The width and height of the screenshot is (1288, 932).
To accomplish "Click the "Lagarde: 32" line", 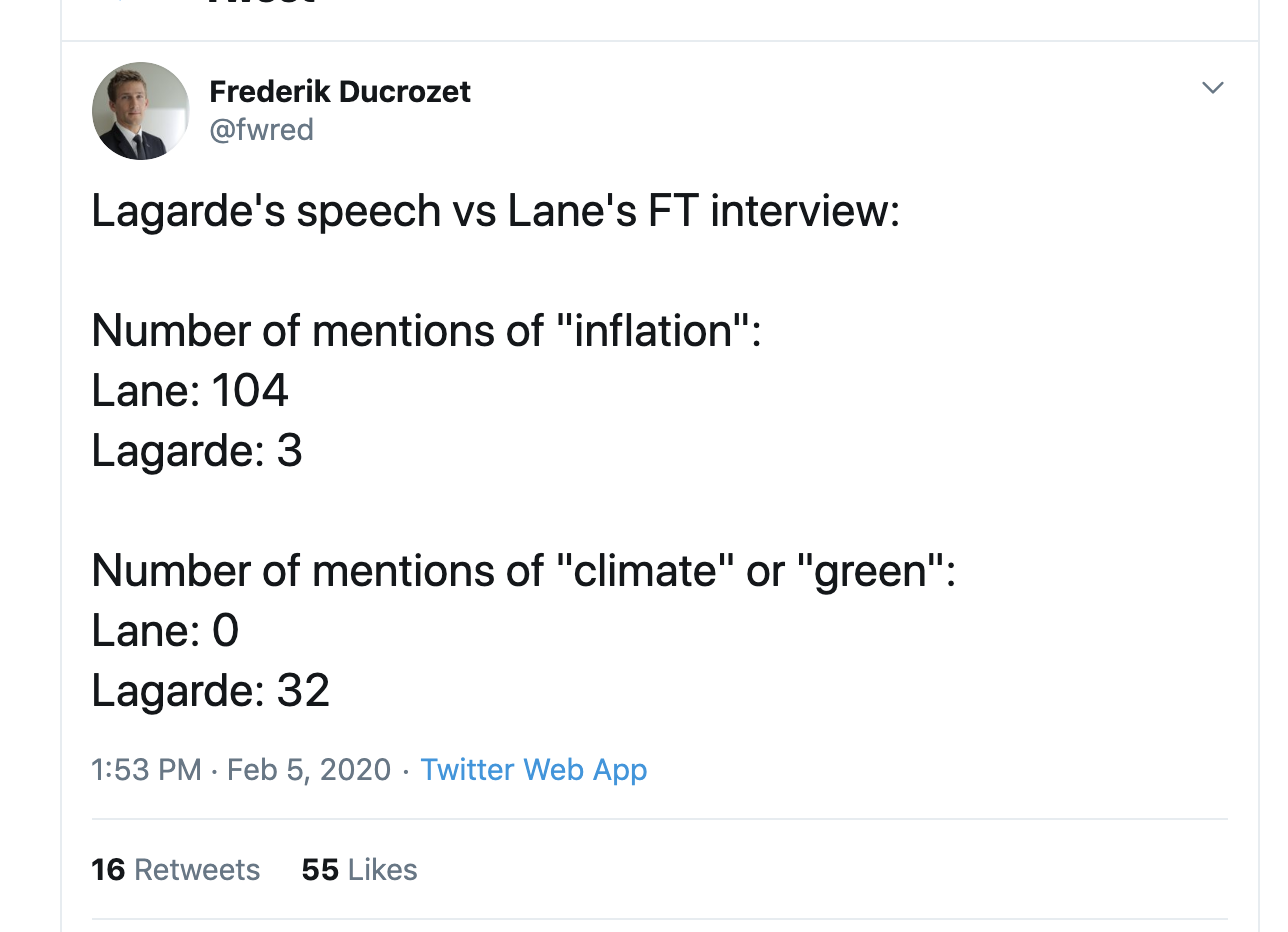I will [210, 690].
